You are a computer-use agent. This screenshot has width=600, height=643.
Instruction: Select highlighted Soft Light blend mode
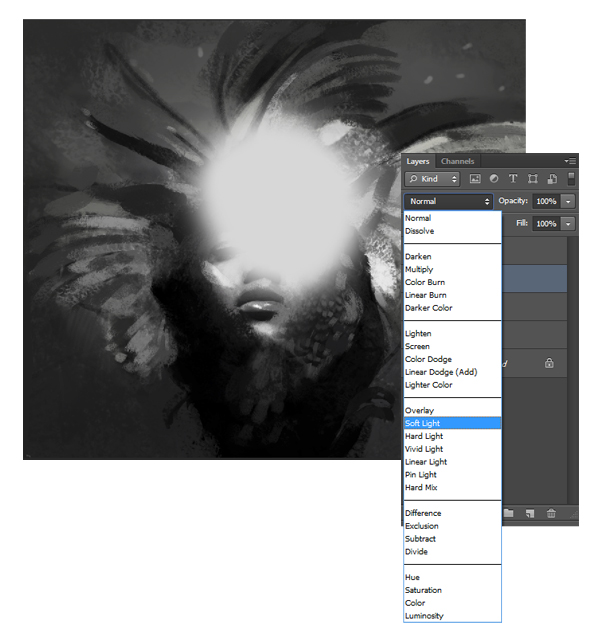coord(452,423)
